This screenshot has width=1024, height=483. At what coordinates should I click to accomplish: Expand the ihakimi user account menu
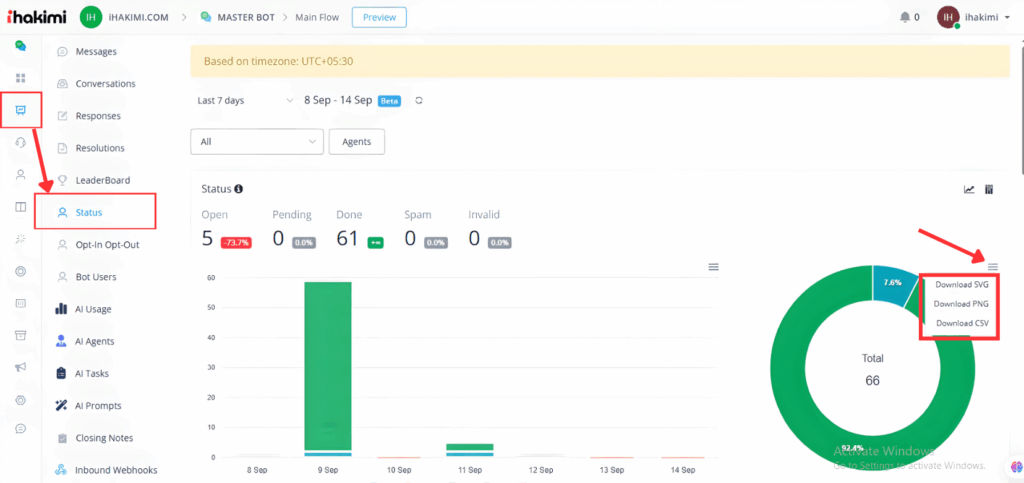[973, 17]
